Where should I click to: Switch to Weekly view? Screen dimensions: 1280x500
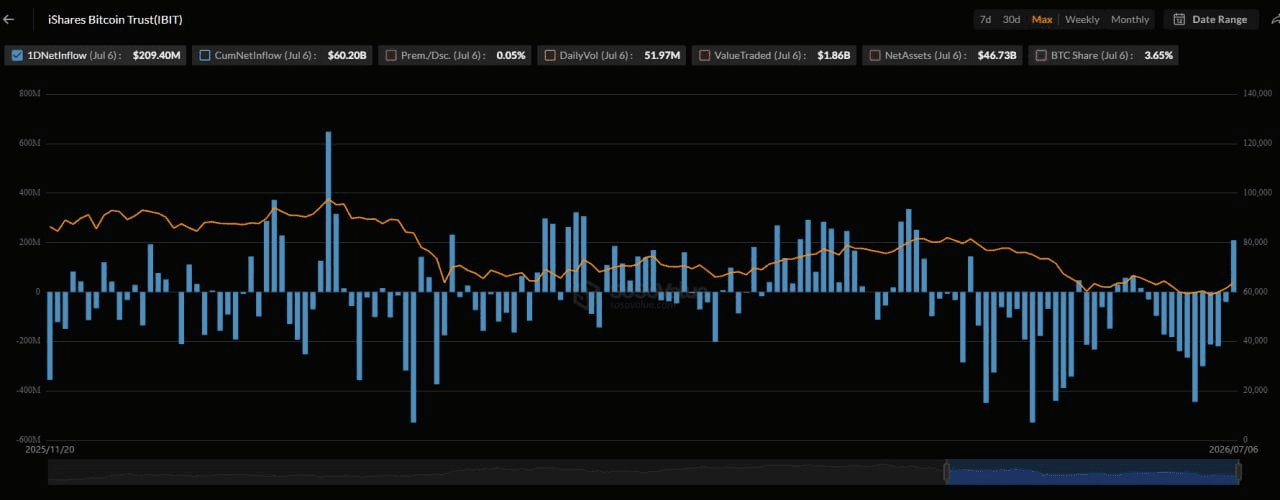[1082, 19]
